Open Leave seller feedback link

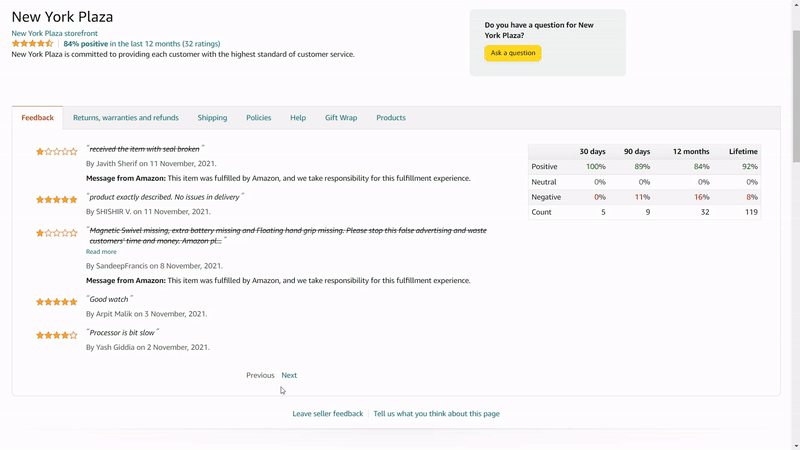pos(328,414)
